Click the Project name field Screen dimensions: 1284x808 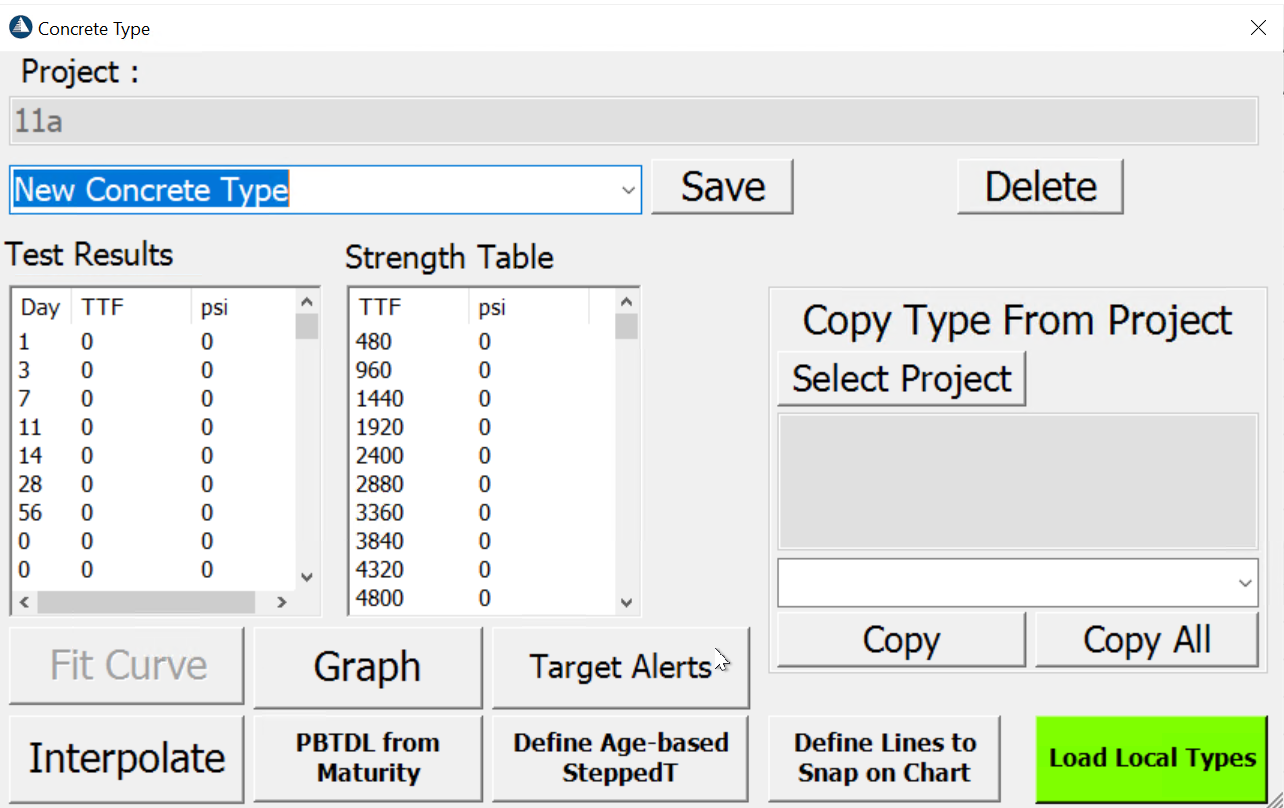click(634, 122)
